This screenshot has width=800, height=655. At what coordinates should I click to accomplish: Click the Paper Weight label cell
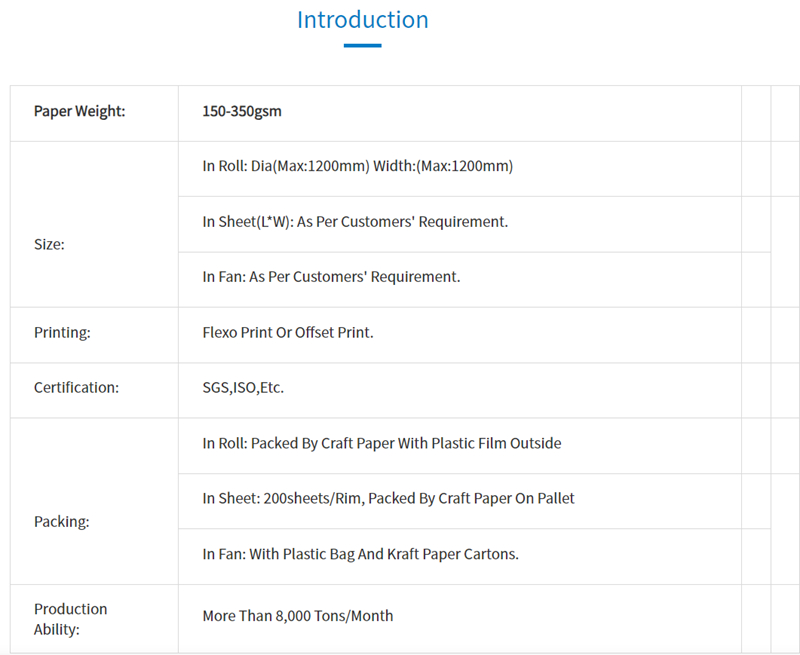pos(80,111)
